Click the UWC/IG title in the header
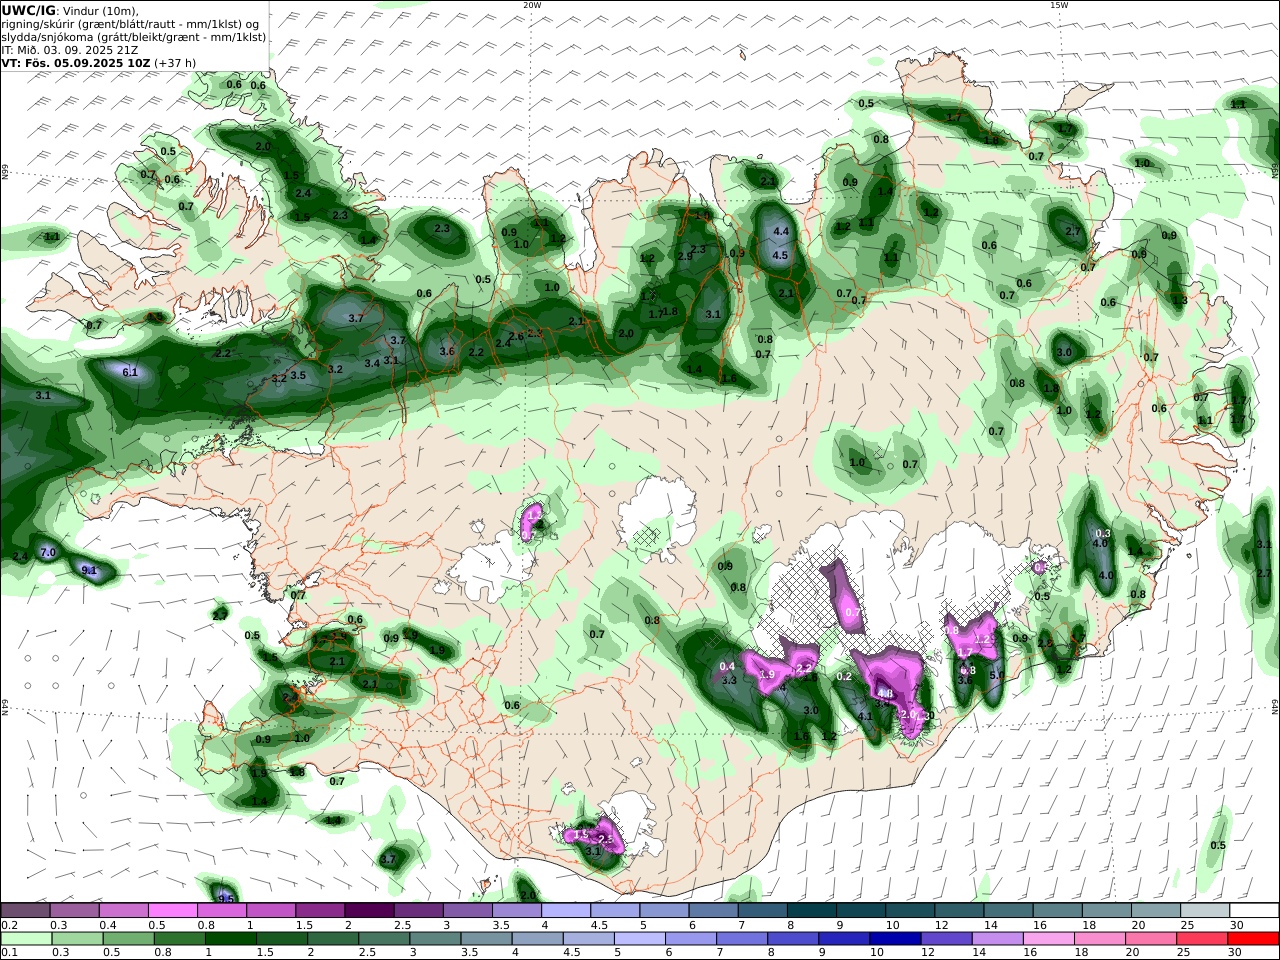 point(28,10)
